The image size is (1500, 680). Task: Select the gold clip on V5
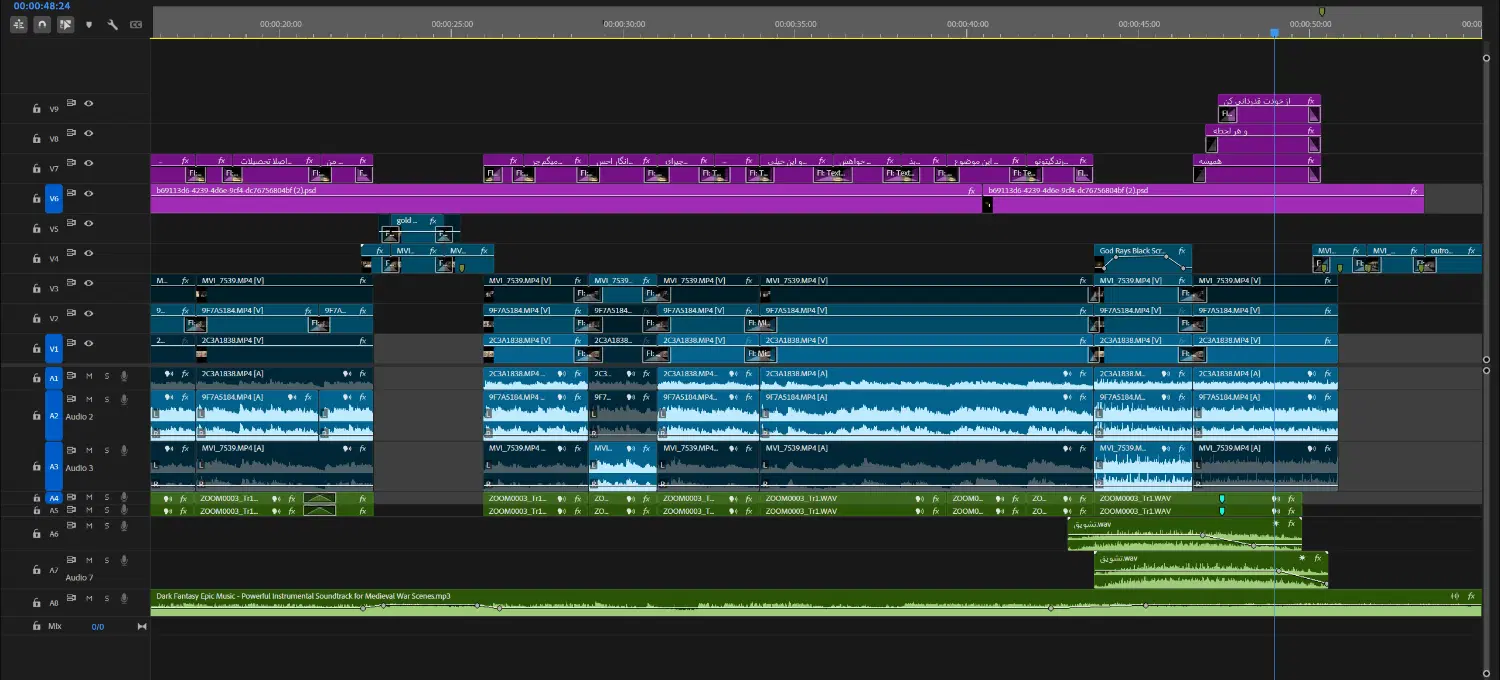point(418,229)
